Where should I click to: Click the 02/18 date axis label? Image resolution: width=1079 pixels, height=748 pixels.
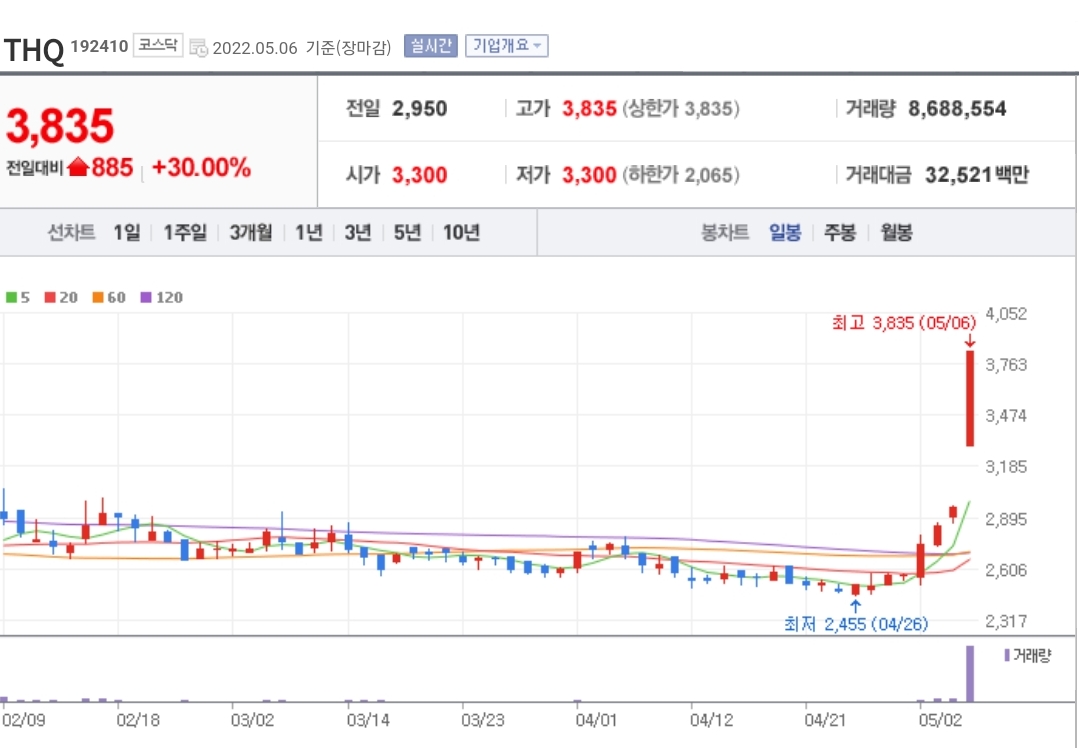(x=138, y=720)
